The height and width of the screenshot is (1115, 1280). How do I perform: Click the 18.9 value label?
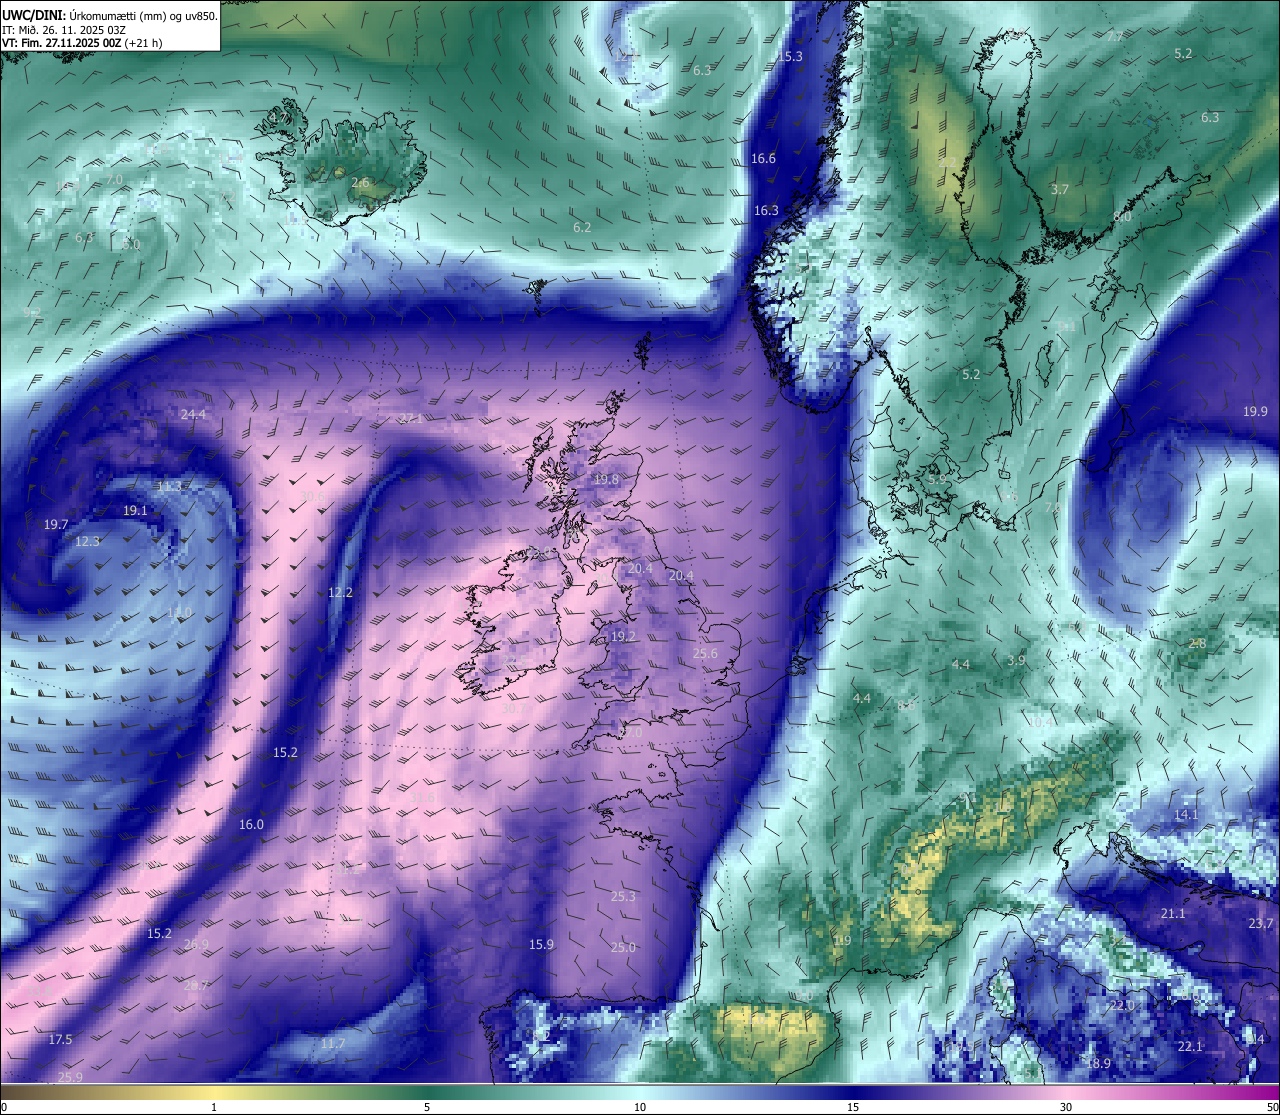1098,1064
